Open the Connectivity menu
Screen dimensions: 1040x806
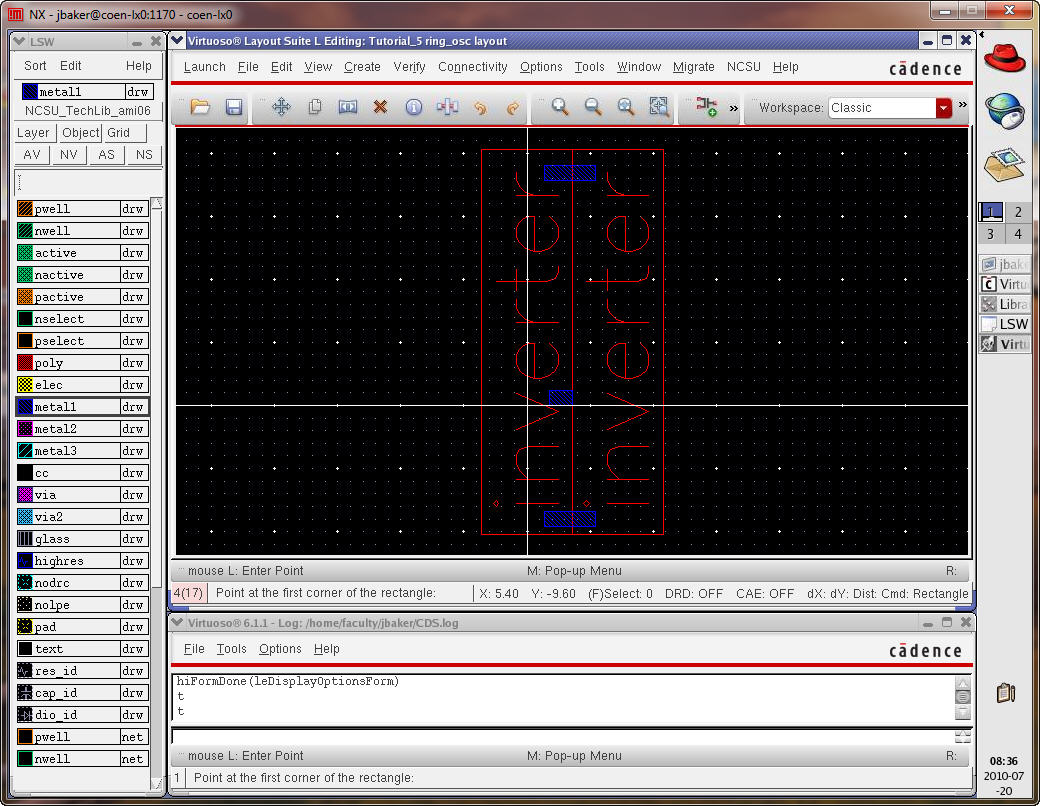click(472, 67)
